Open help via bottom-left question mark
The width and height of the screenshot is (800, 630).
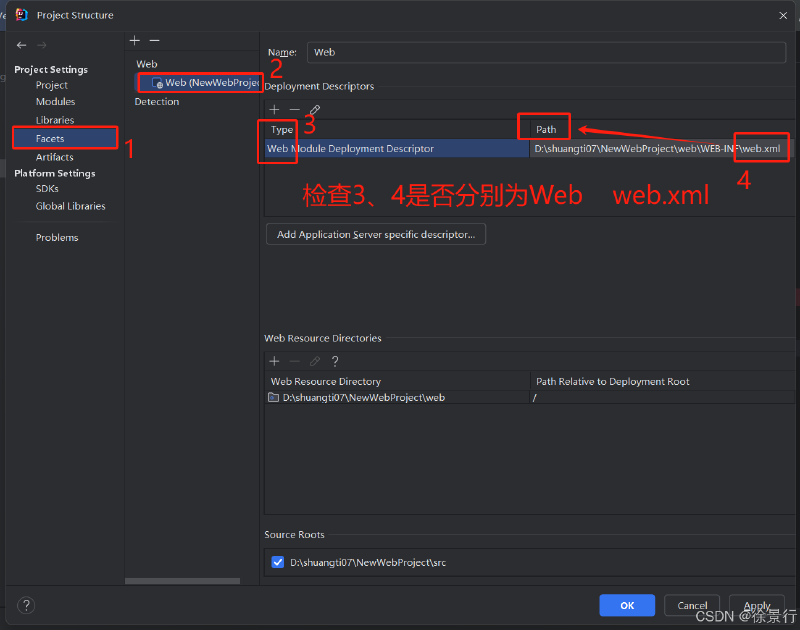26,606
